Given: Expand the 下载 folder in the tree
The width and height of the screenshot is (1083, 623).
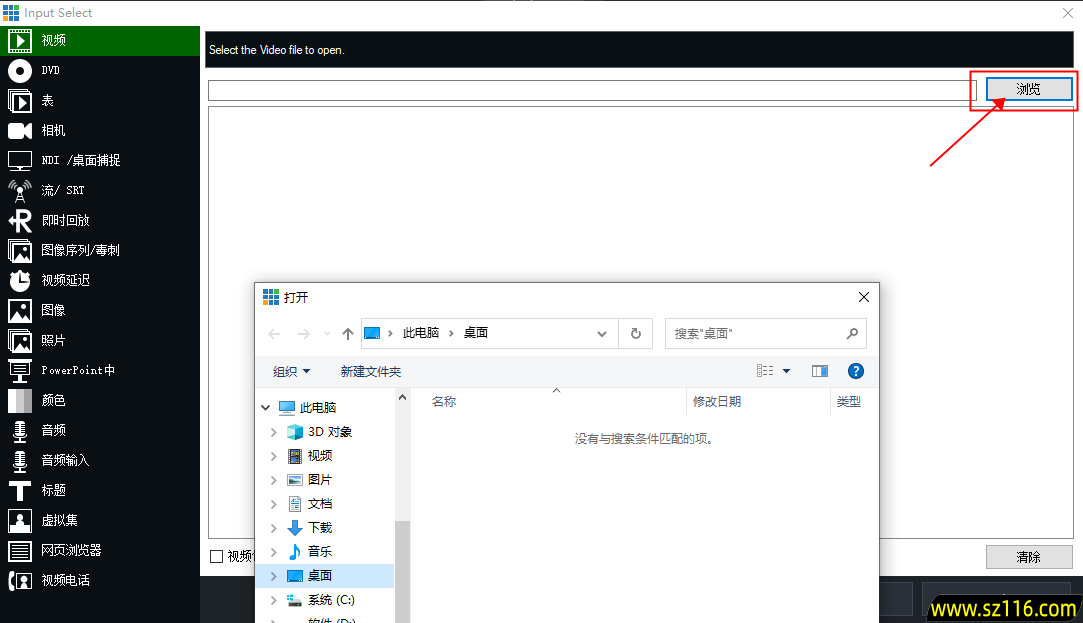Looking at the screenshot, I should coord(275,527).
